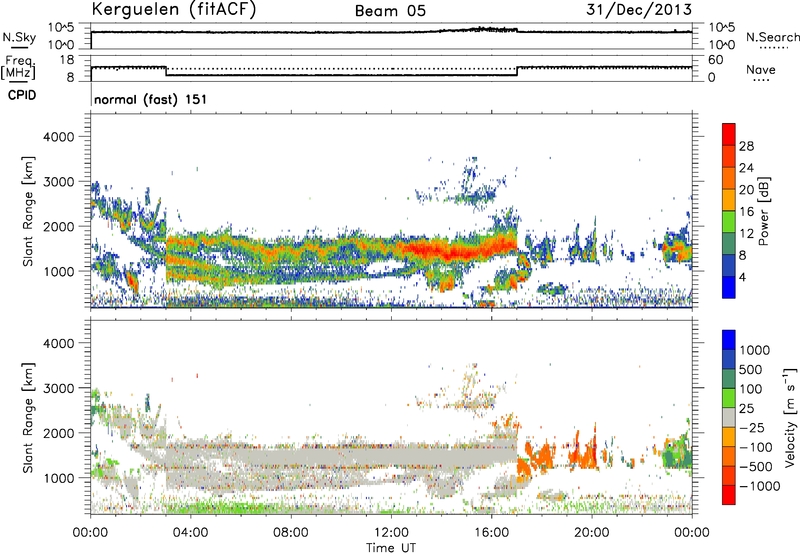The width and height of the screenshot is (800, 554).
Task: Pick the Velocity segment between -100 and -500
Action: [x=729, y=456]
